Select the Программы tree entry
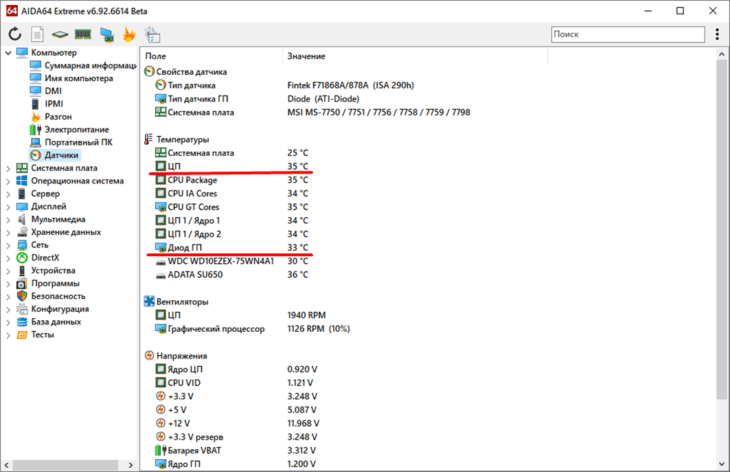 tap(55, 283)
